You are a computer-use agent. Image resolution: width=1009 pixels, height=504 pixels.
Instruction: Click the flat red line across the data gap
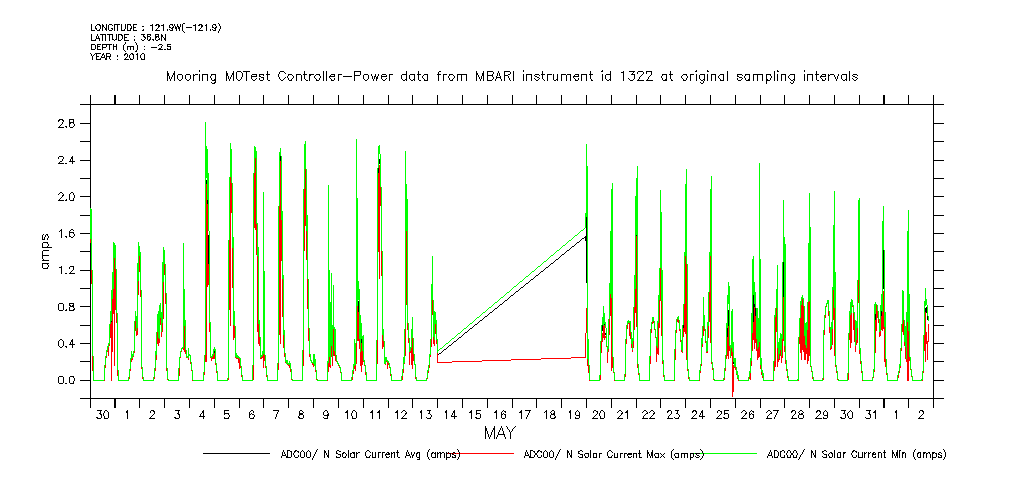click(x=510, y=359)
